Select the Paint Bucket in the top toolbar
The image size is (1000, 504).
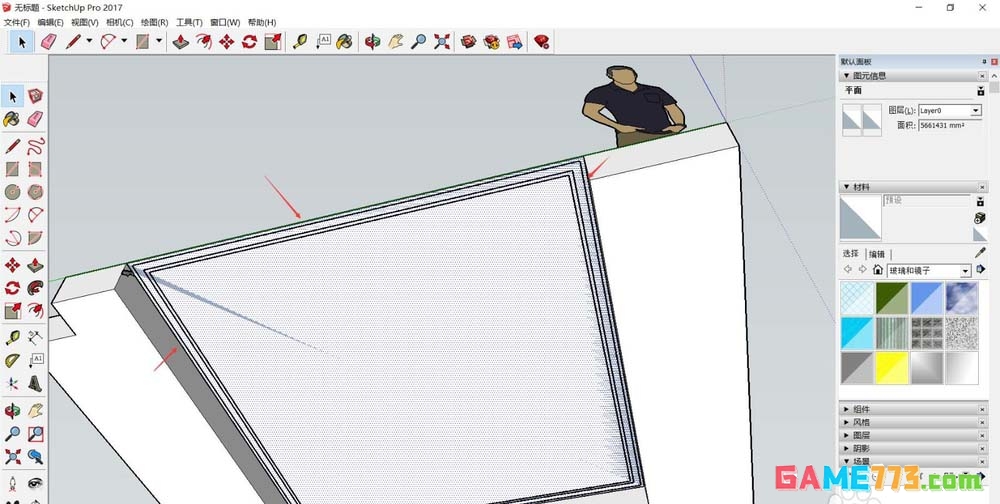point(344,42)
